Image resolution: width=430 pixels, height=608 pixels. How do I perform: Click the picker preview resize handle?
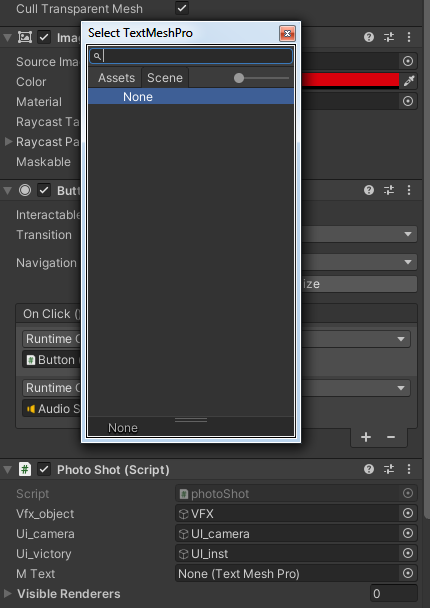191,420
